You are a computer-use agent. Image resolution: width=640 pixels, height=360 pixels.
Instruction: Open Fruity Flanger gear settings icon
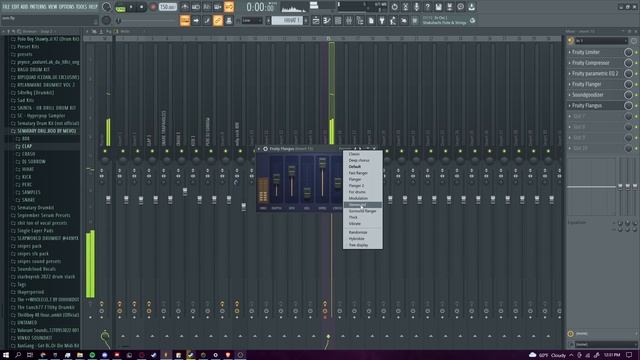(265, 149)
